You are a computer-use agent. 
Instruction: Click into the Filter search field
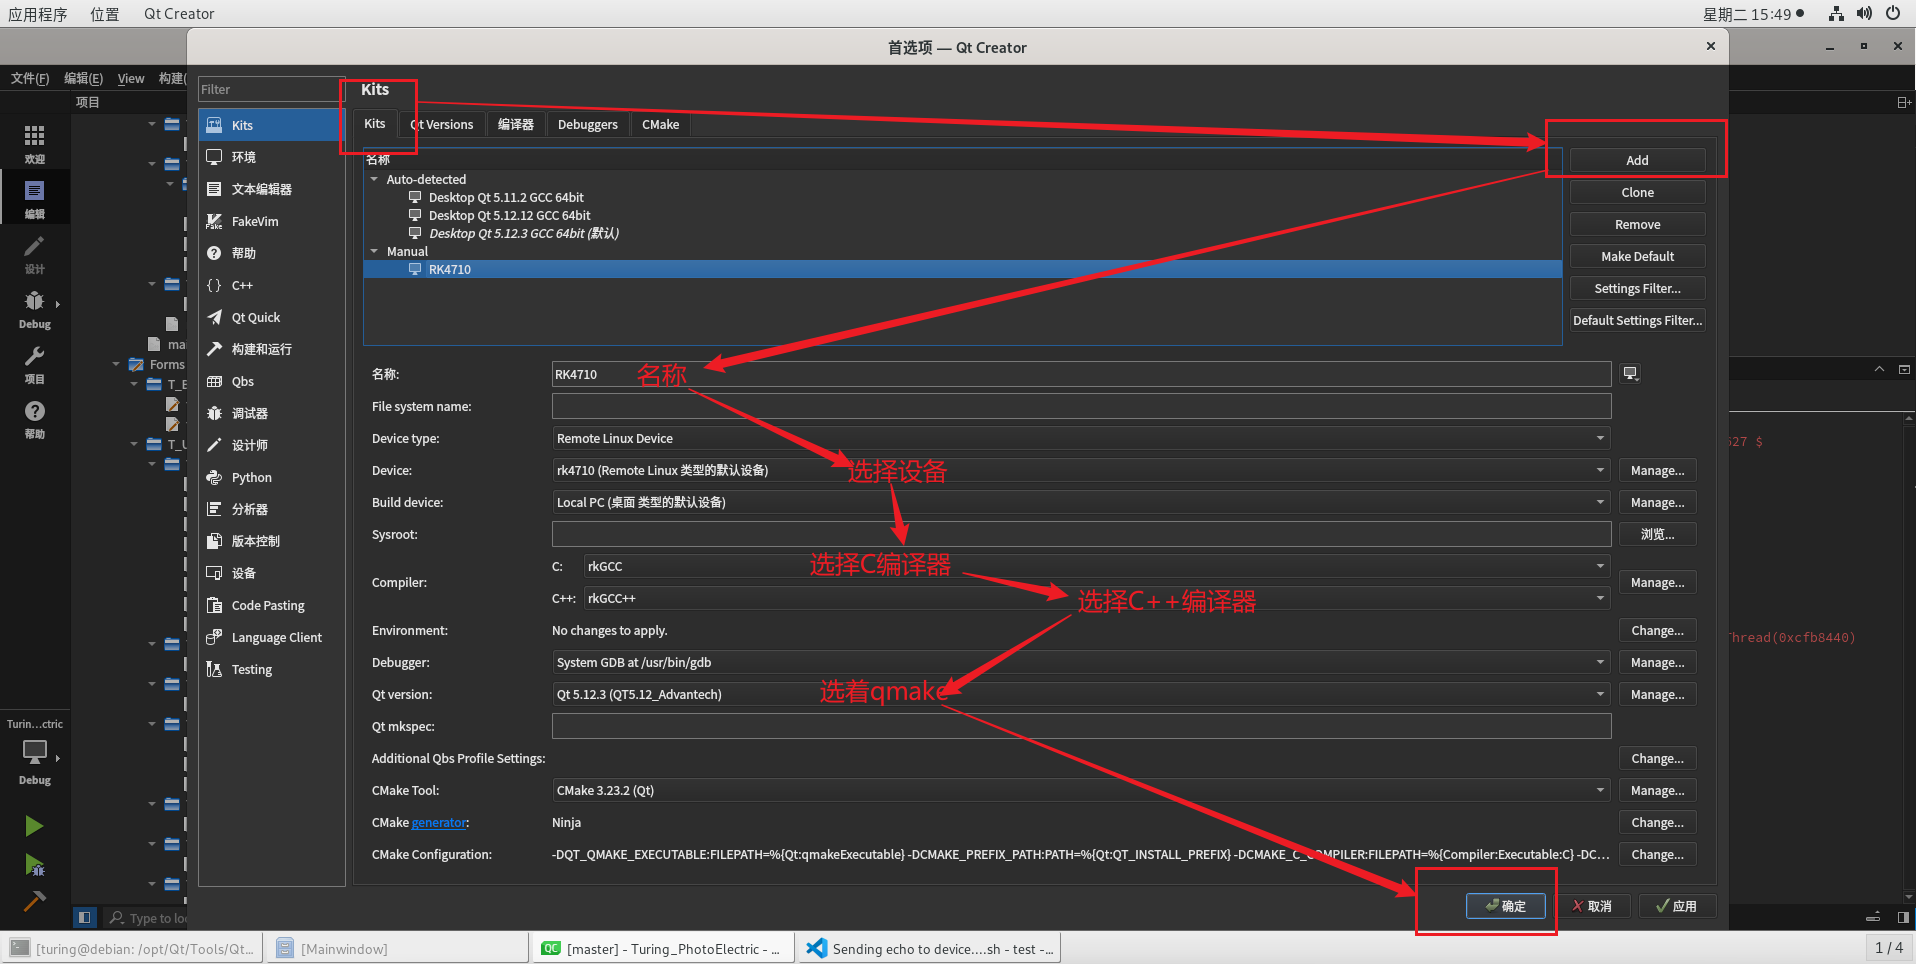[271, 89]
